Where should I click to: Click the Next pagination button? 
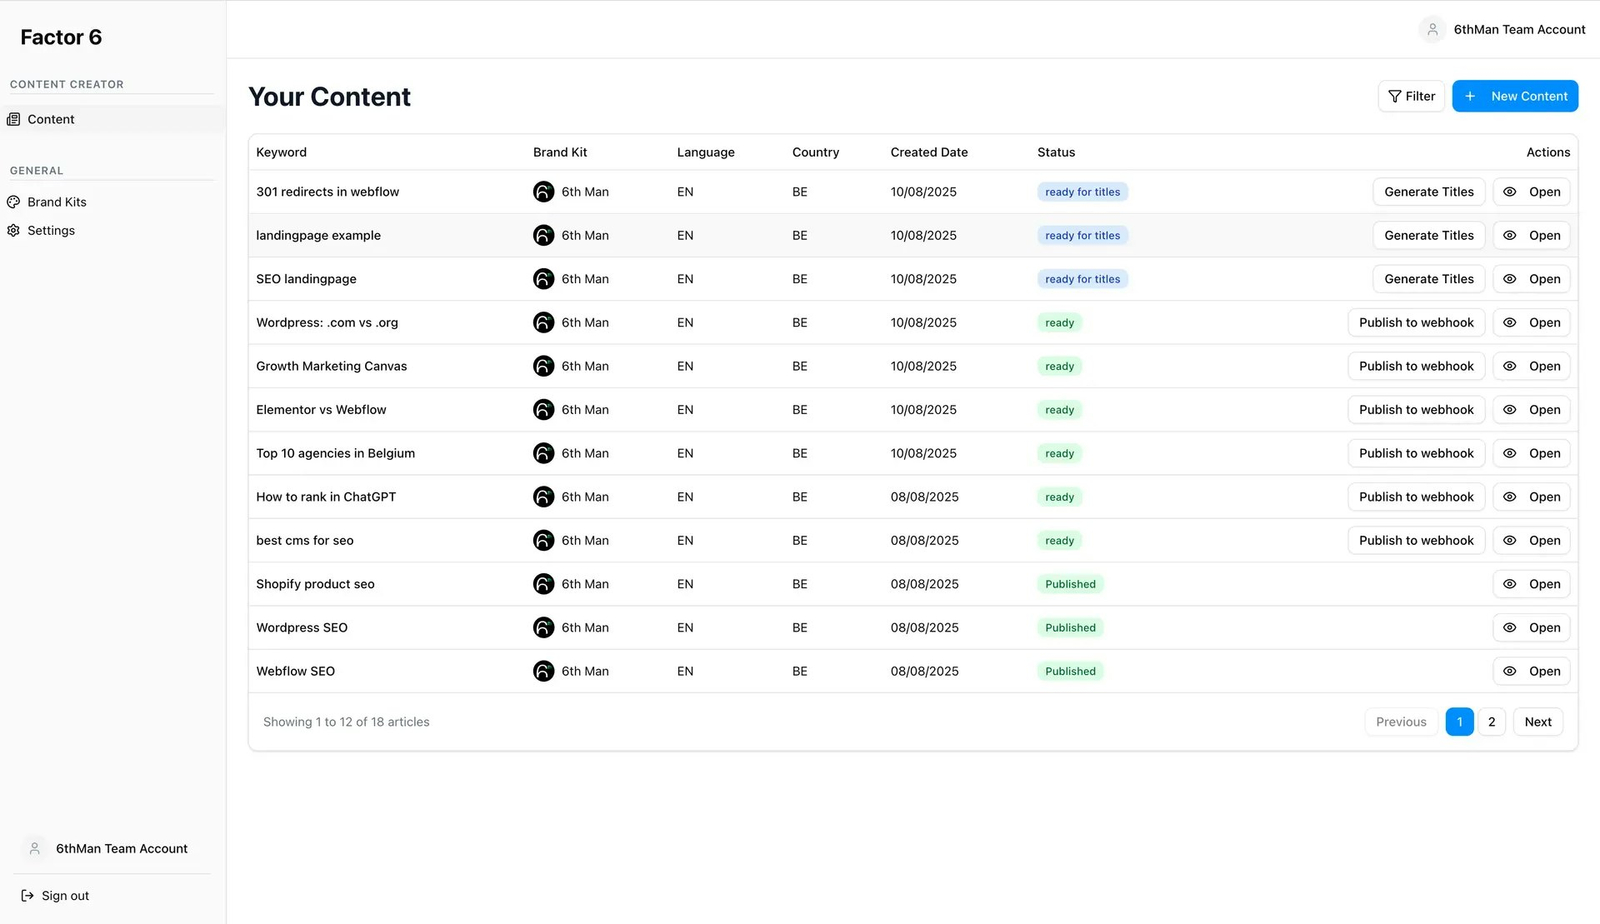[1538, 722]
